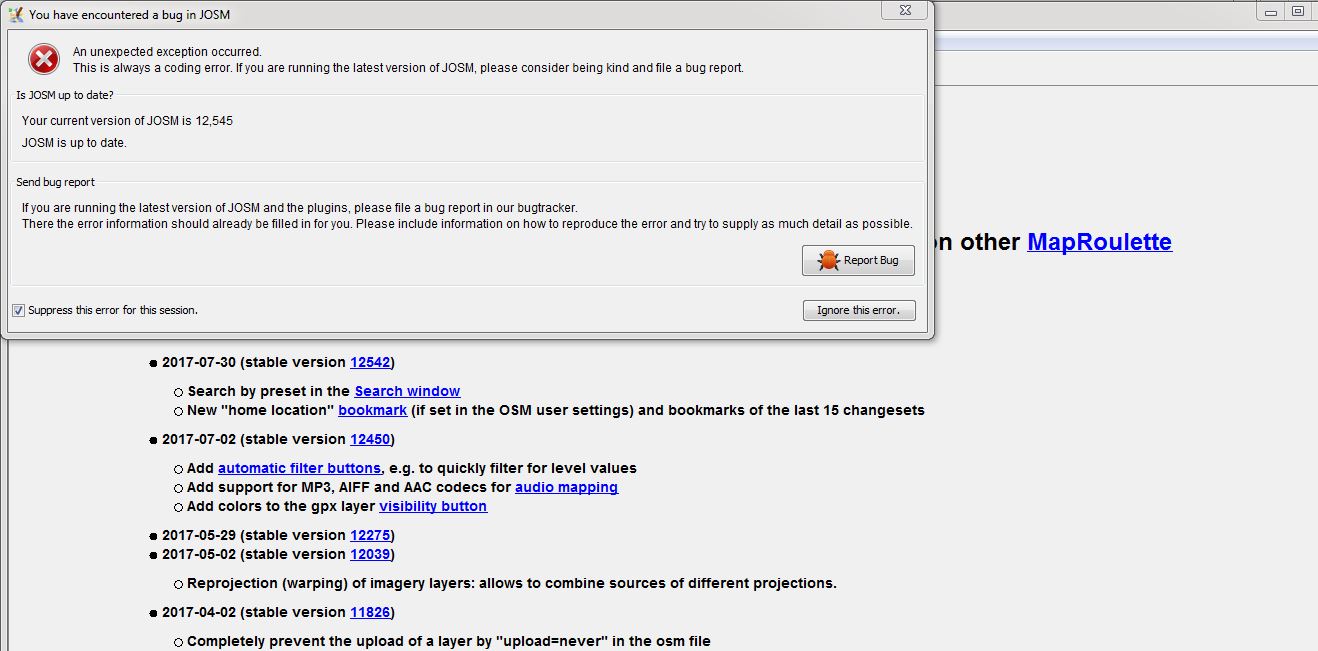Click the JOSM logo in dialog title bar
The height and width of the screenshot is (651, 1318).
tap(15, 15)
